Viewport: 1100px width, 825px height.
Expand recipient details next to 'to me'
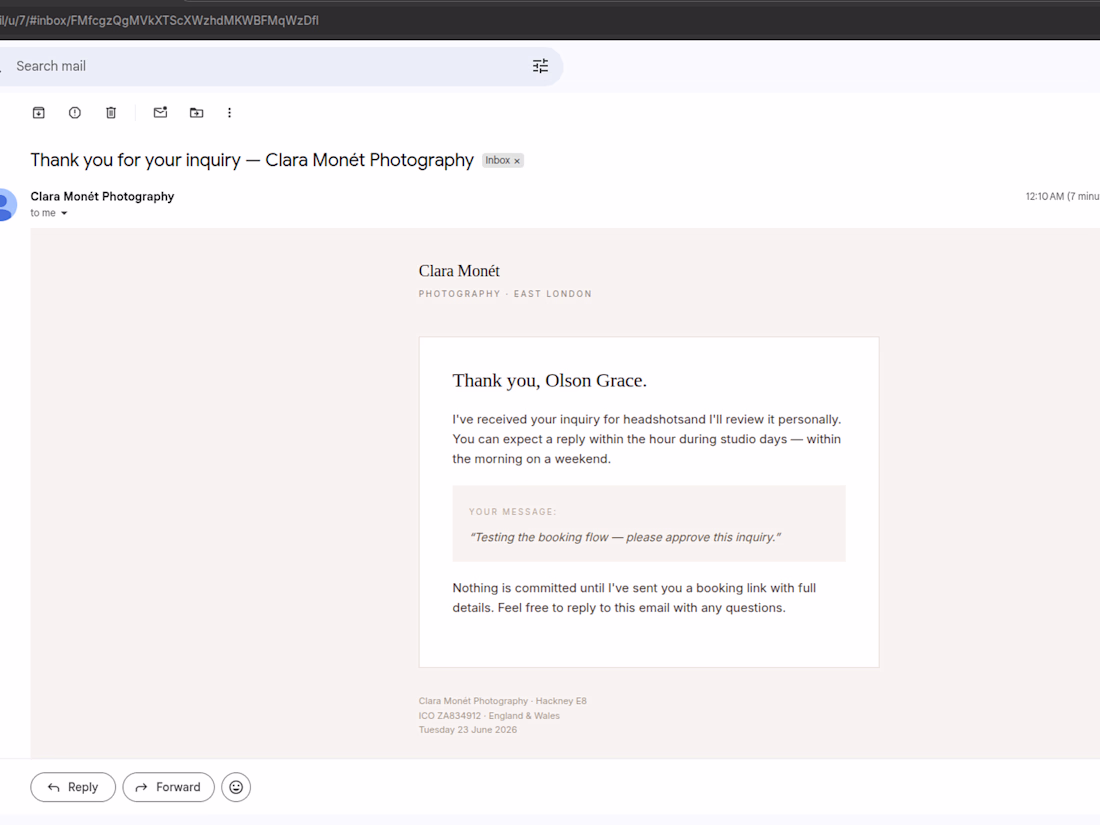pyautogui.click(x=64, y=213)
